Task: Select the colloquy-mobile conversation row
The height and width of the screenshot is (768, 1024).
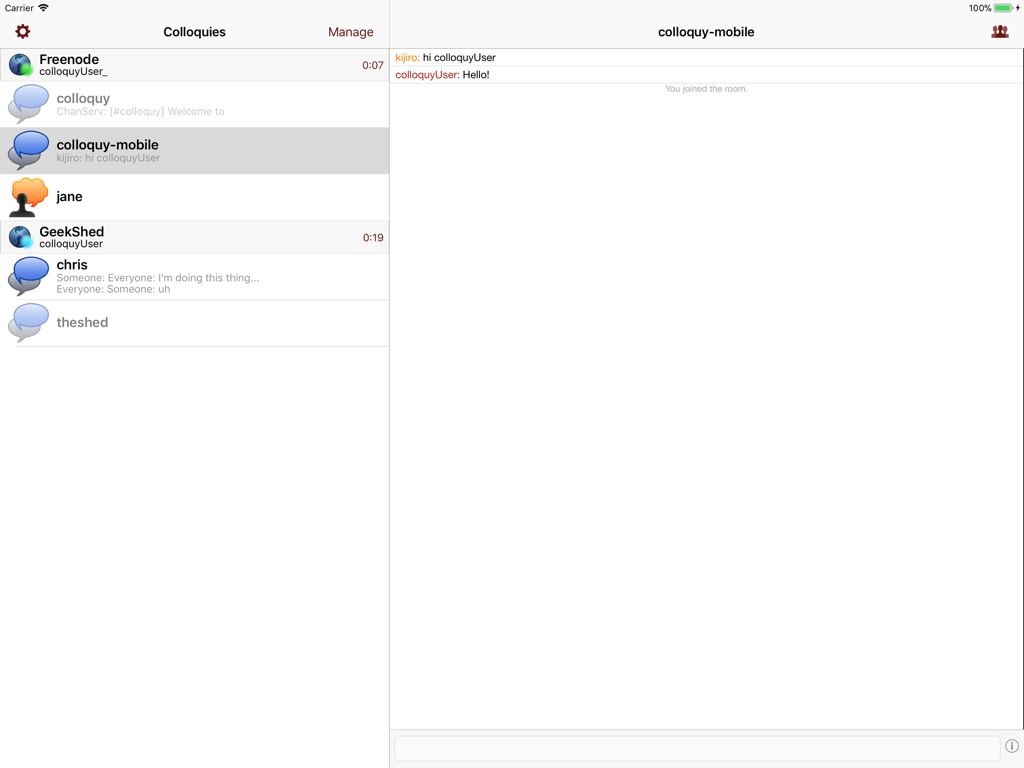Action: point(195,151)
